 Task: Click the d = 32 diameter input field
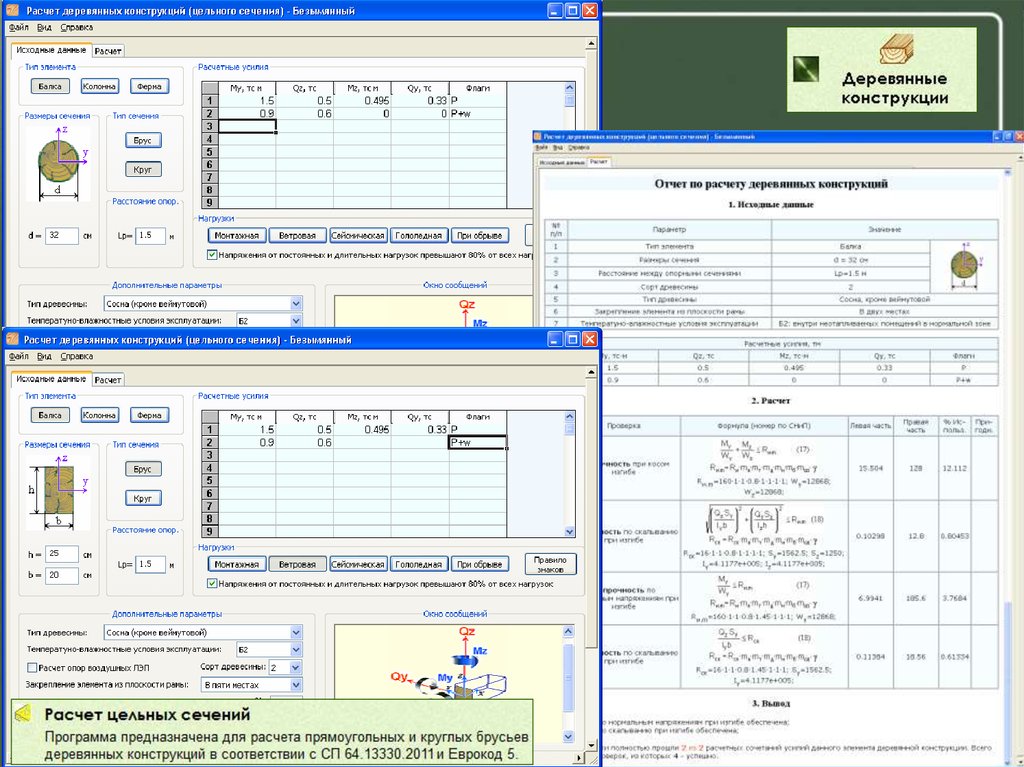click(x=64, y=236)
